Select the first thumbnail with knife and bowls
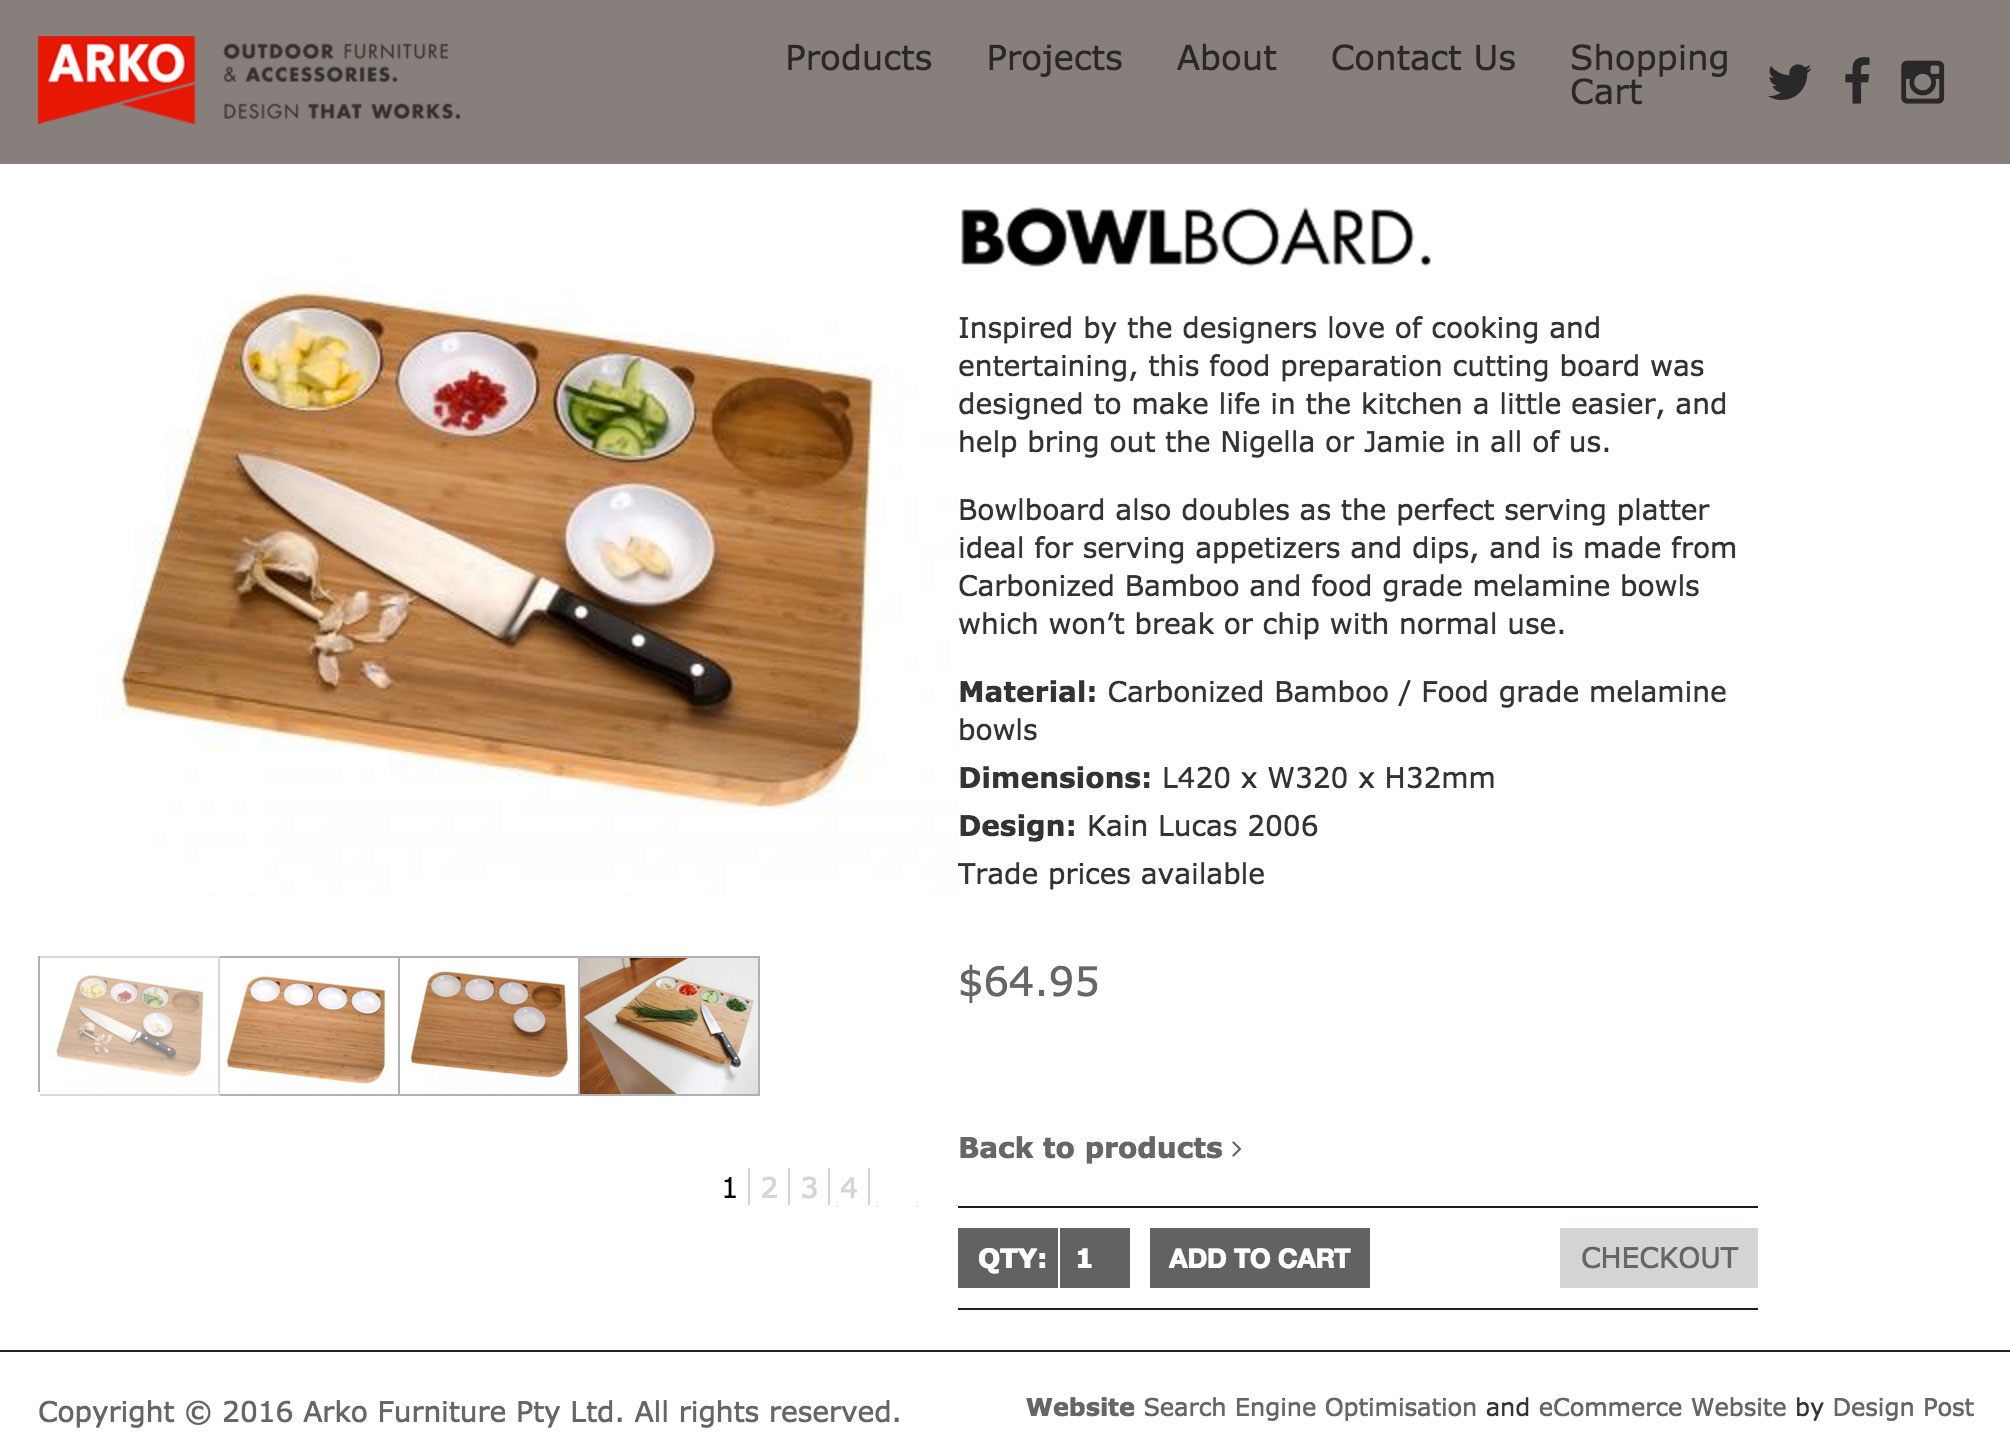Screen dimensions: 2010x1438 coord(129,1026)
